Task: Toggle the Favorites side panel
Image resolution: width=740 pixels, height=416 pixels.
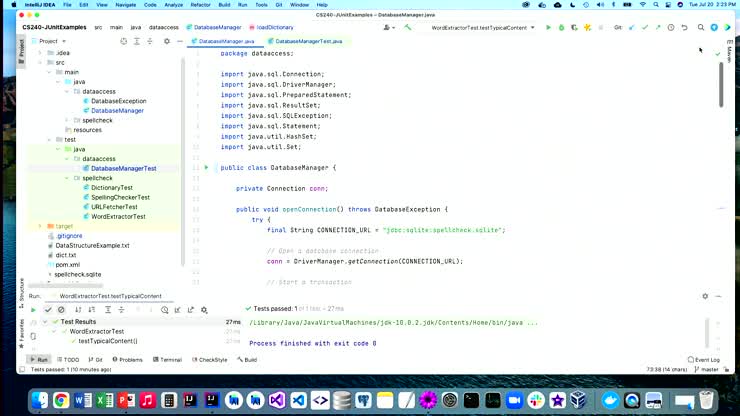Action: coord(21,333)
